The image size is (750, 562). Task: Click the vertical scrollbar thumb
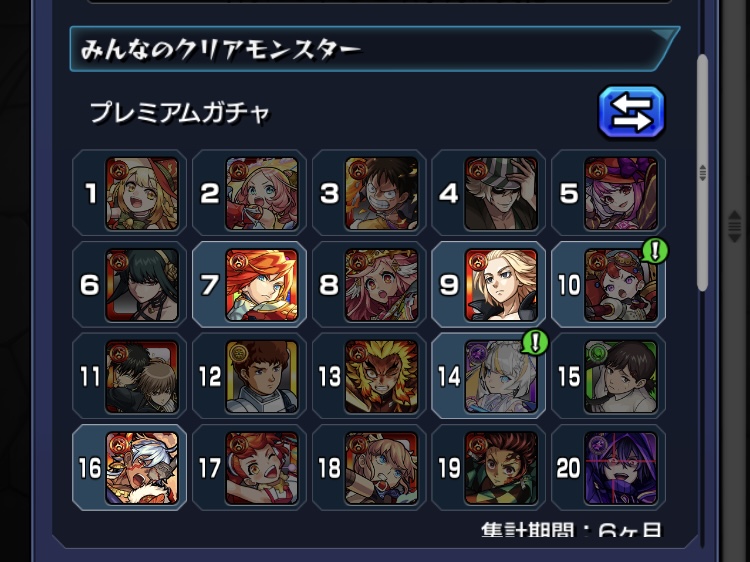[x=702, y=173]
